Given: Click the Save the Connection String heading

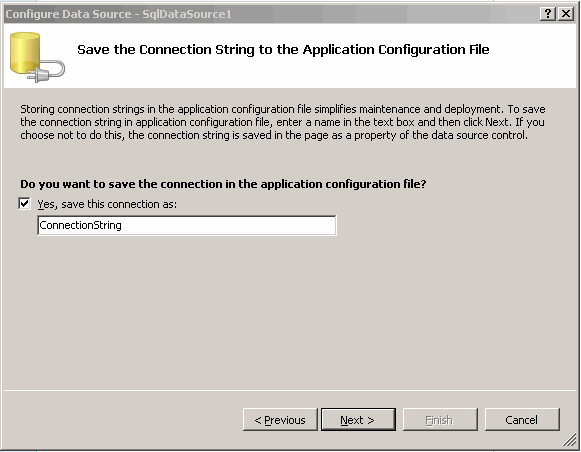Looking at the screenshot, I should [x=283, y=50].
